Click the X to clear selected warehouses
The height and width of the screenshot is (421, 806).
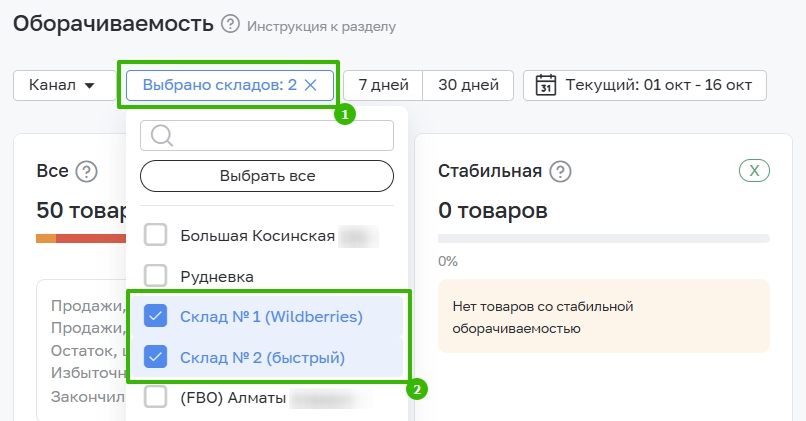click(311, 85)
